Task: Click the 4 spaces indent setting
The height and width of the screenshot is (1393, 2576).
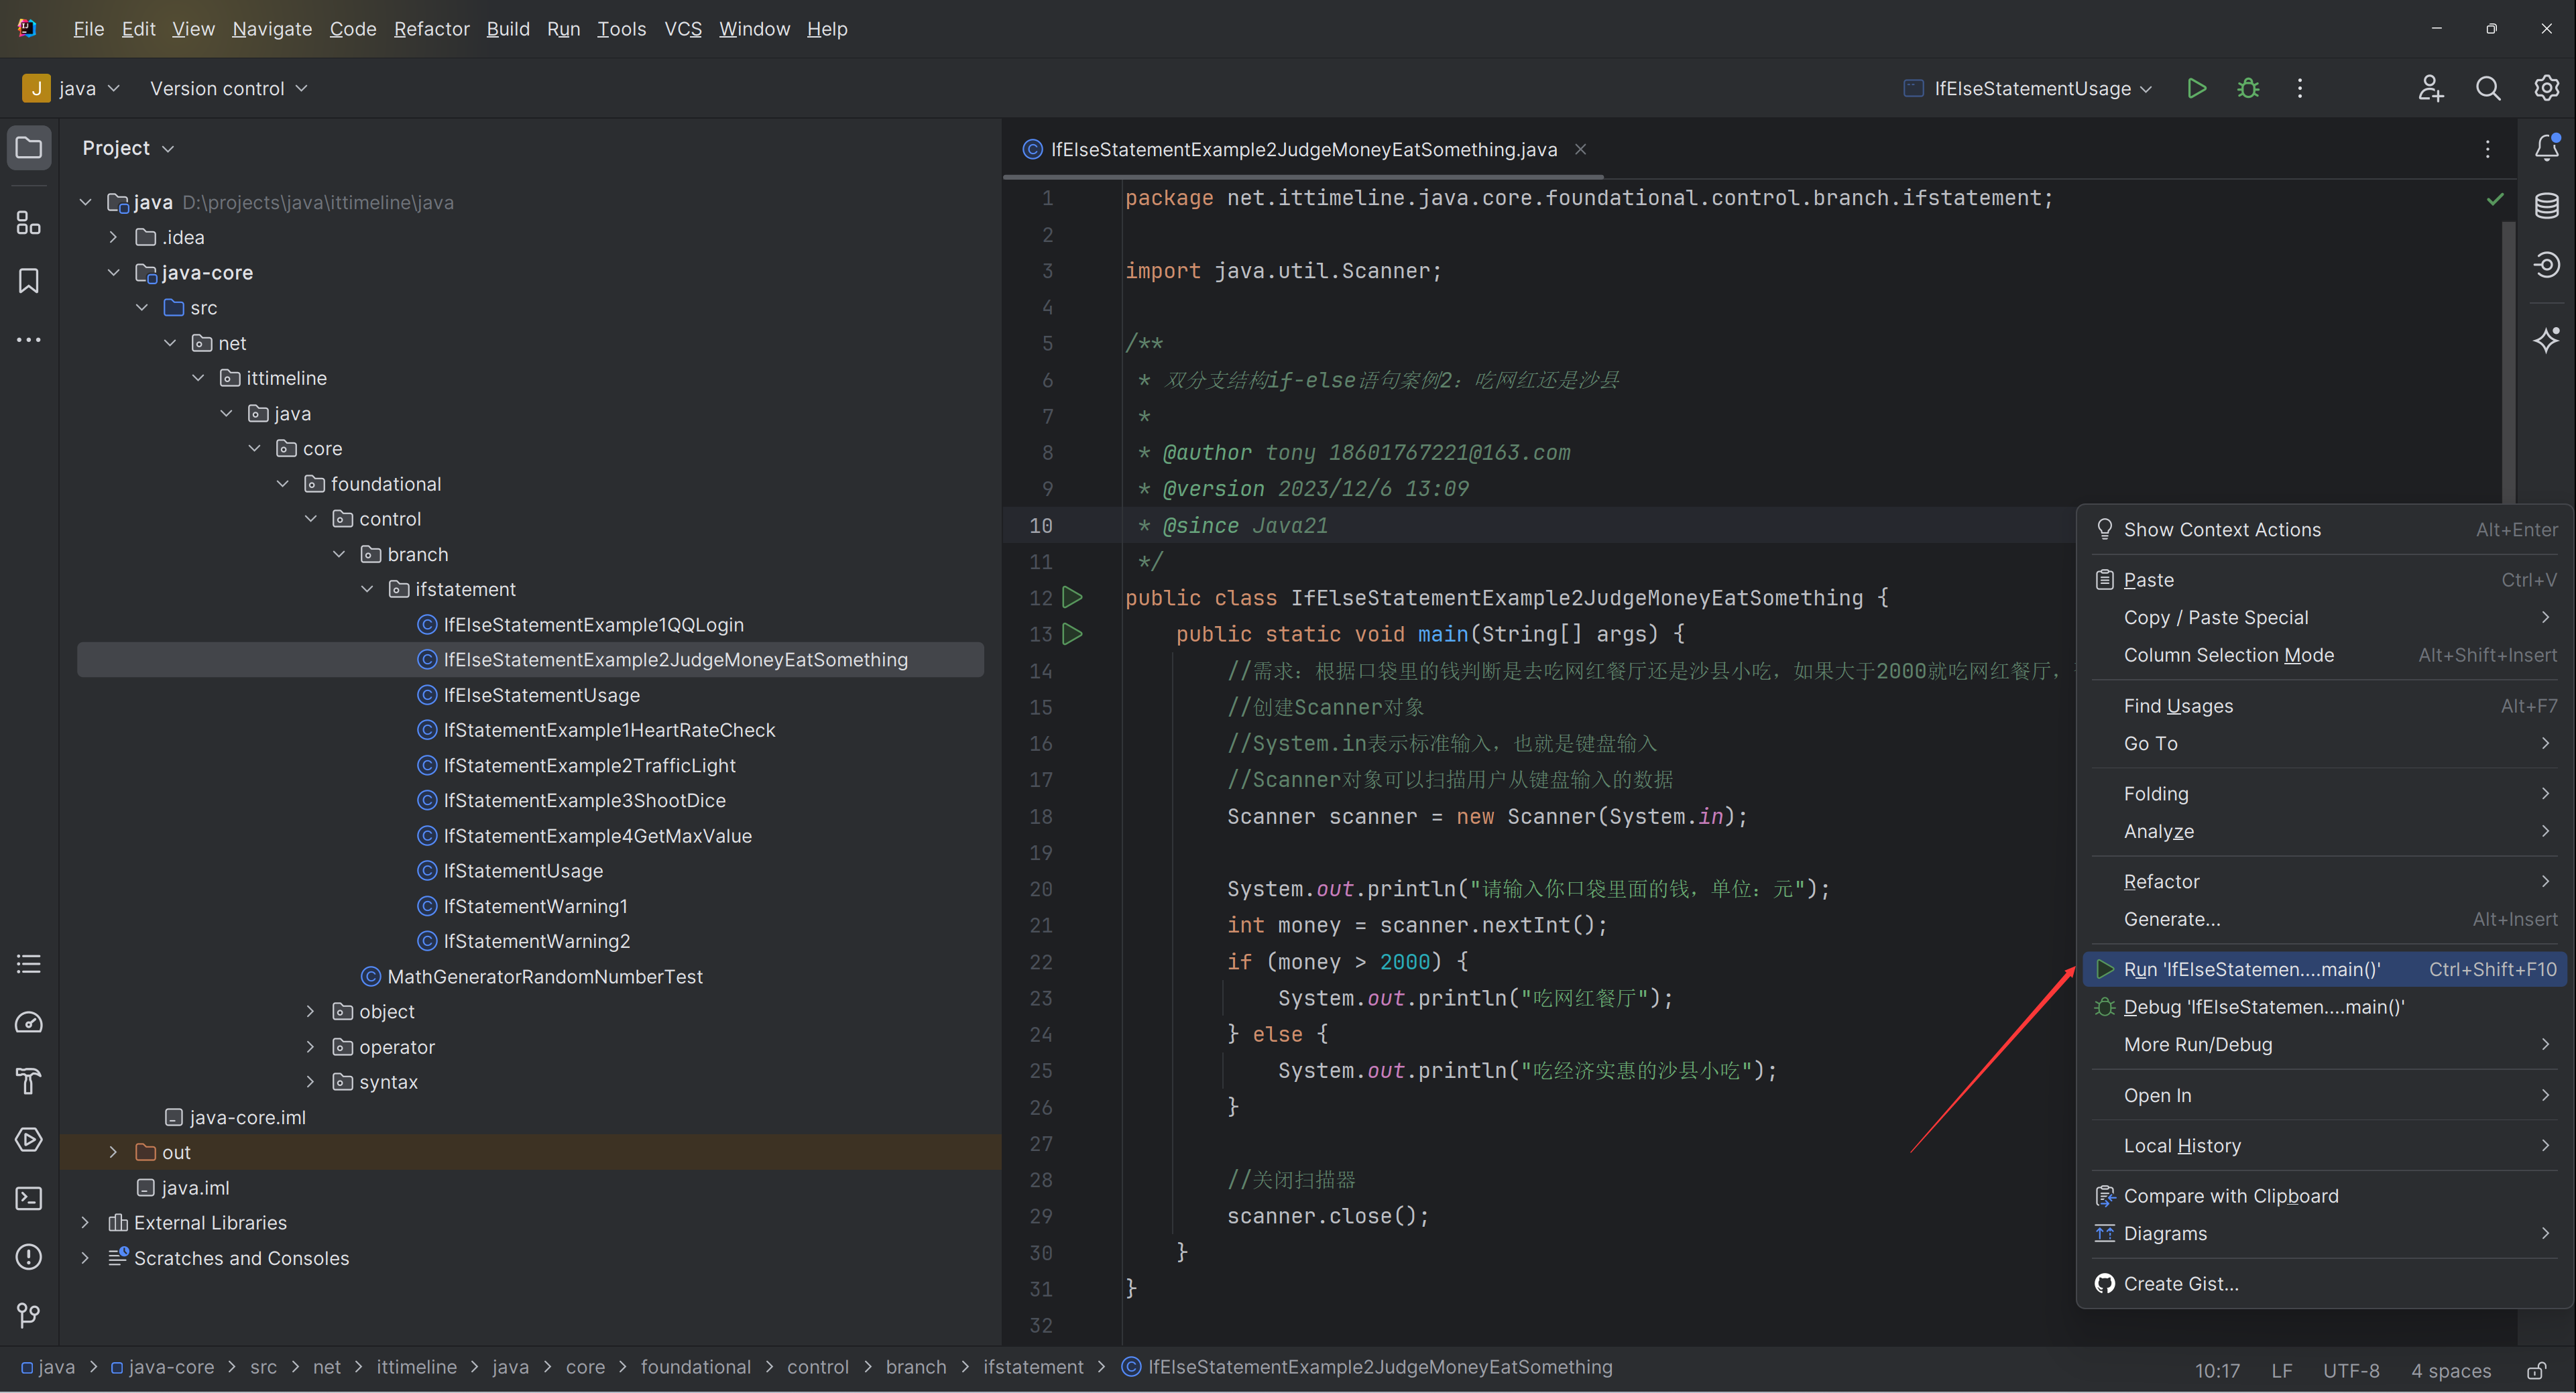Action: pos(2450,1370)
